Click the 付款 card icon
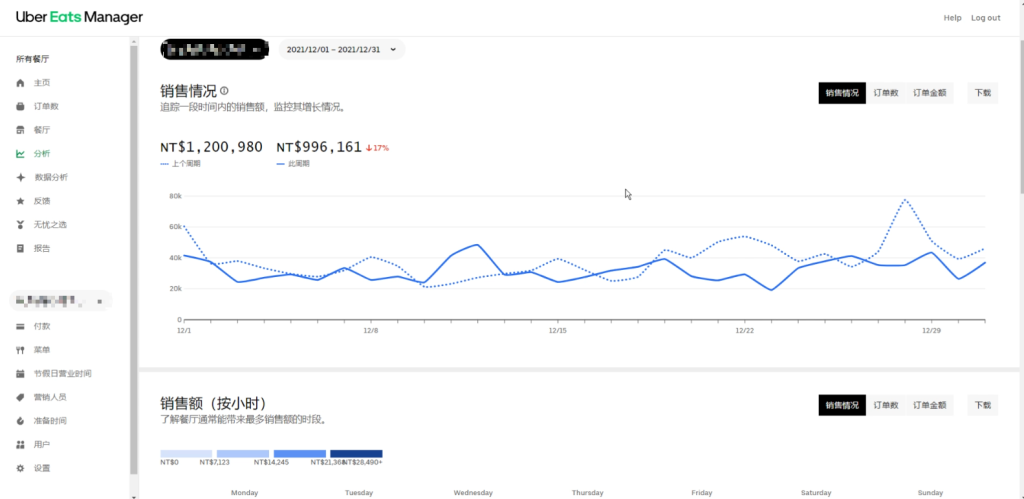The image size is (1024, 499). click(20, 327)
